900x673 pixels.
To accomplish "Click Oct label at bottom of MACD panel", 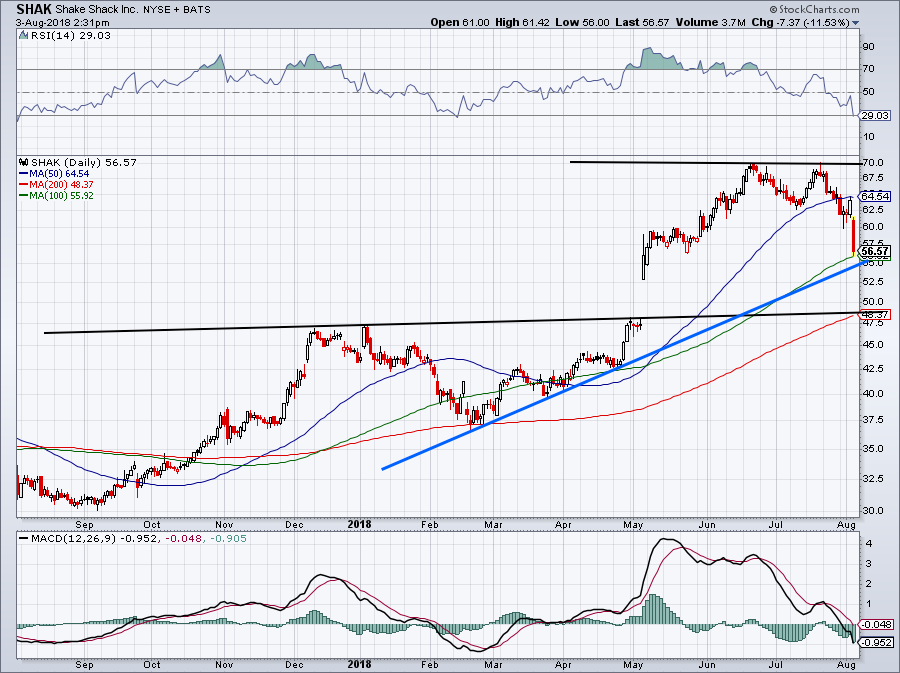I will tap(152, 664).
